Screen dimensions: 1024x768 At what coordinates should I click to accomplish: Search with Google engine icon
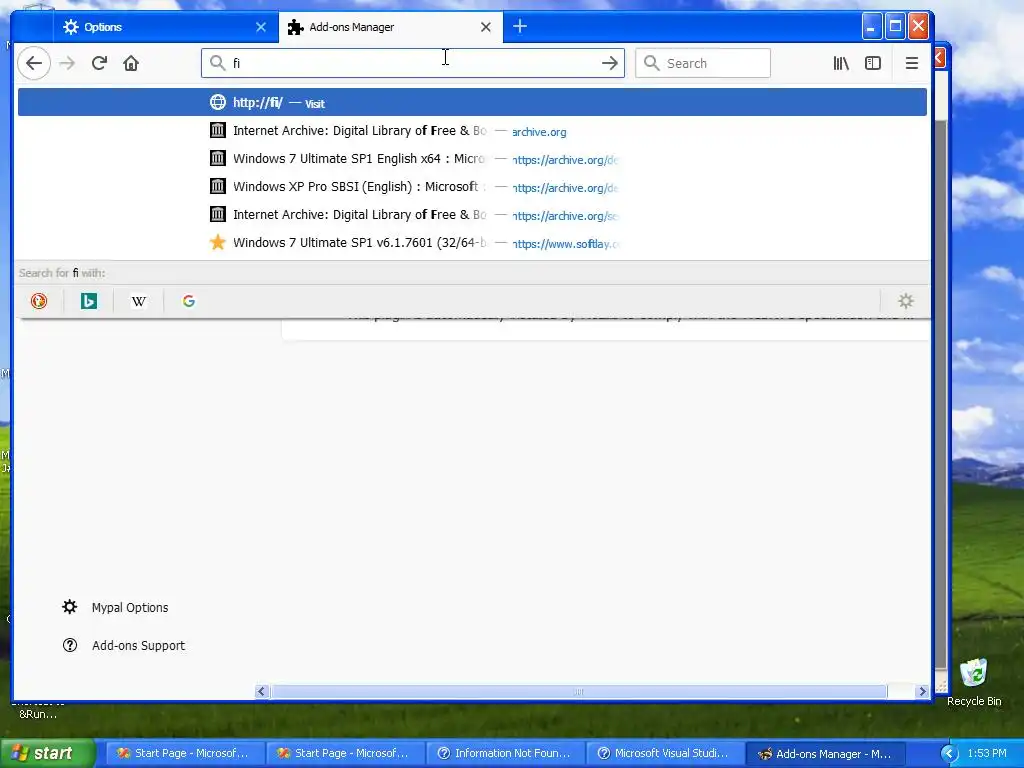tap(189, 301)
